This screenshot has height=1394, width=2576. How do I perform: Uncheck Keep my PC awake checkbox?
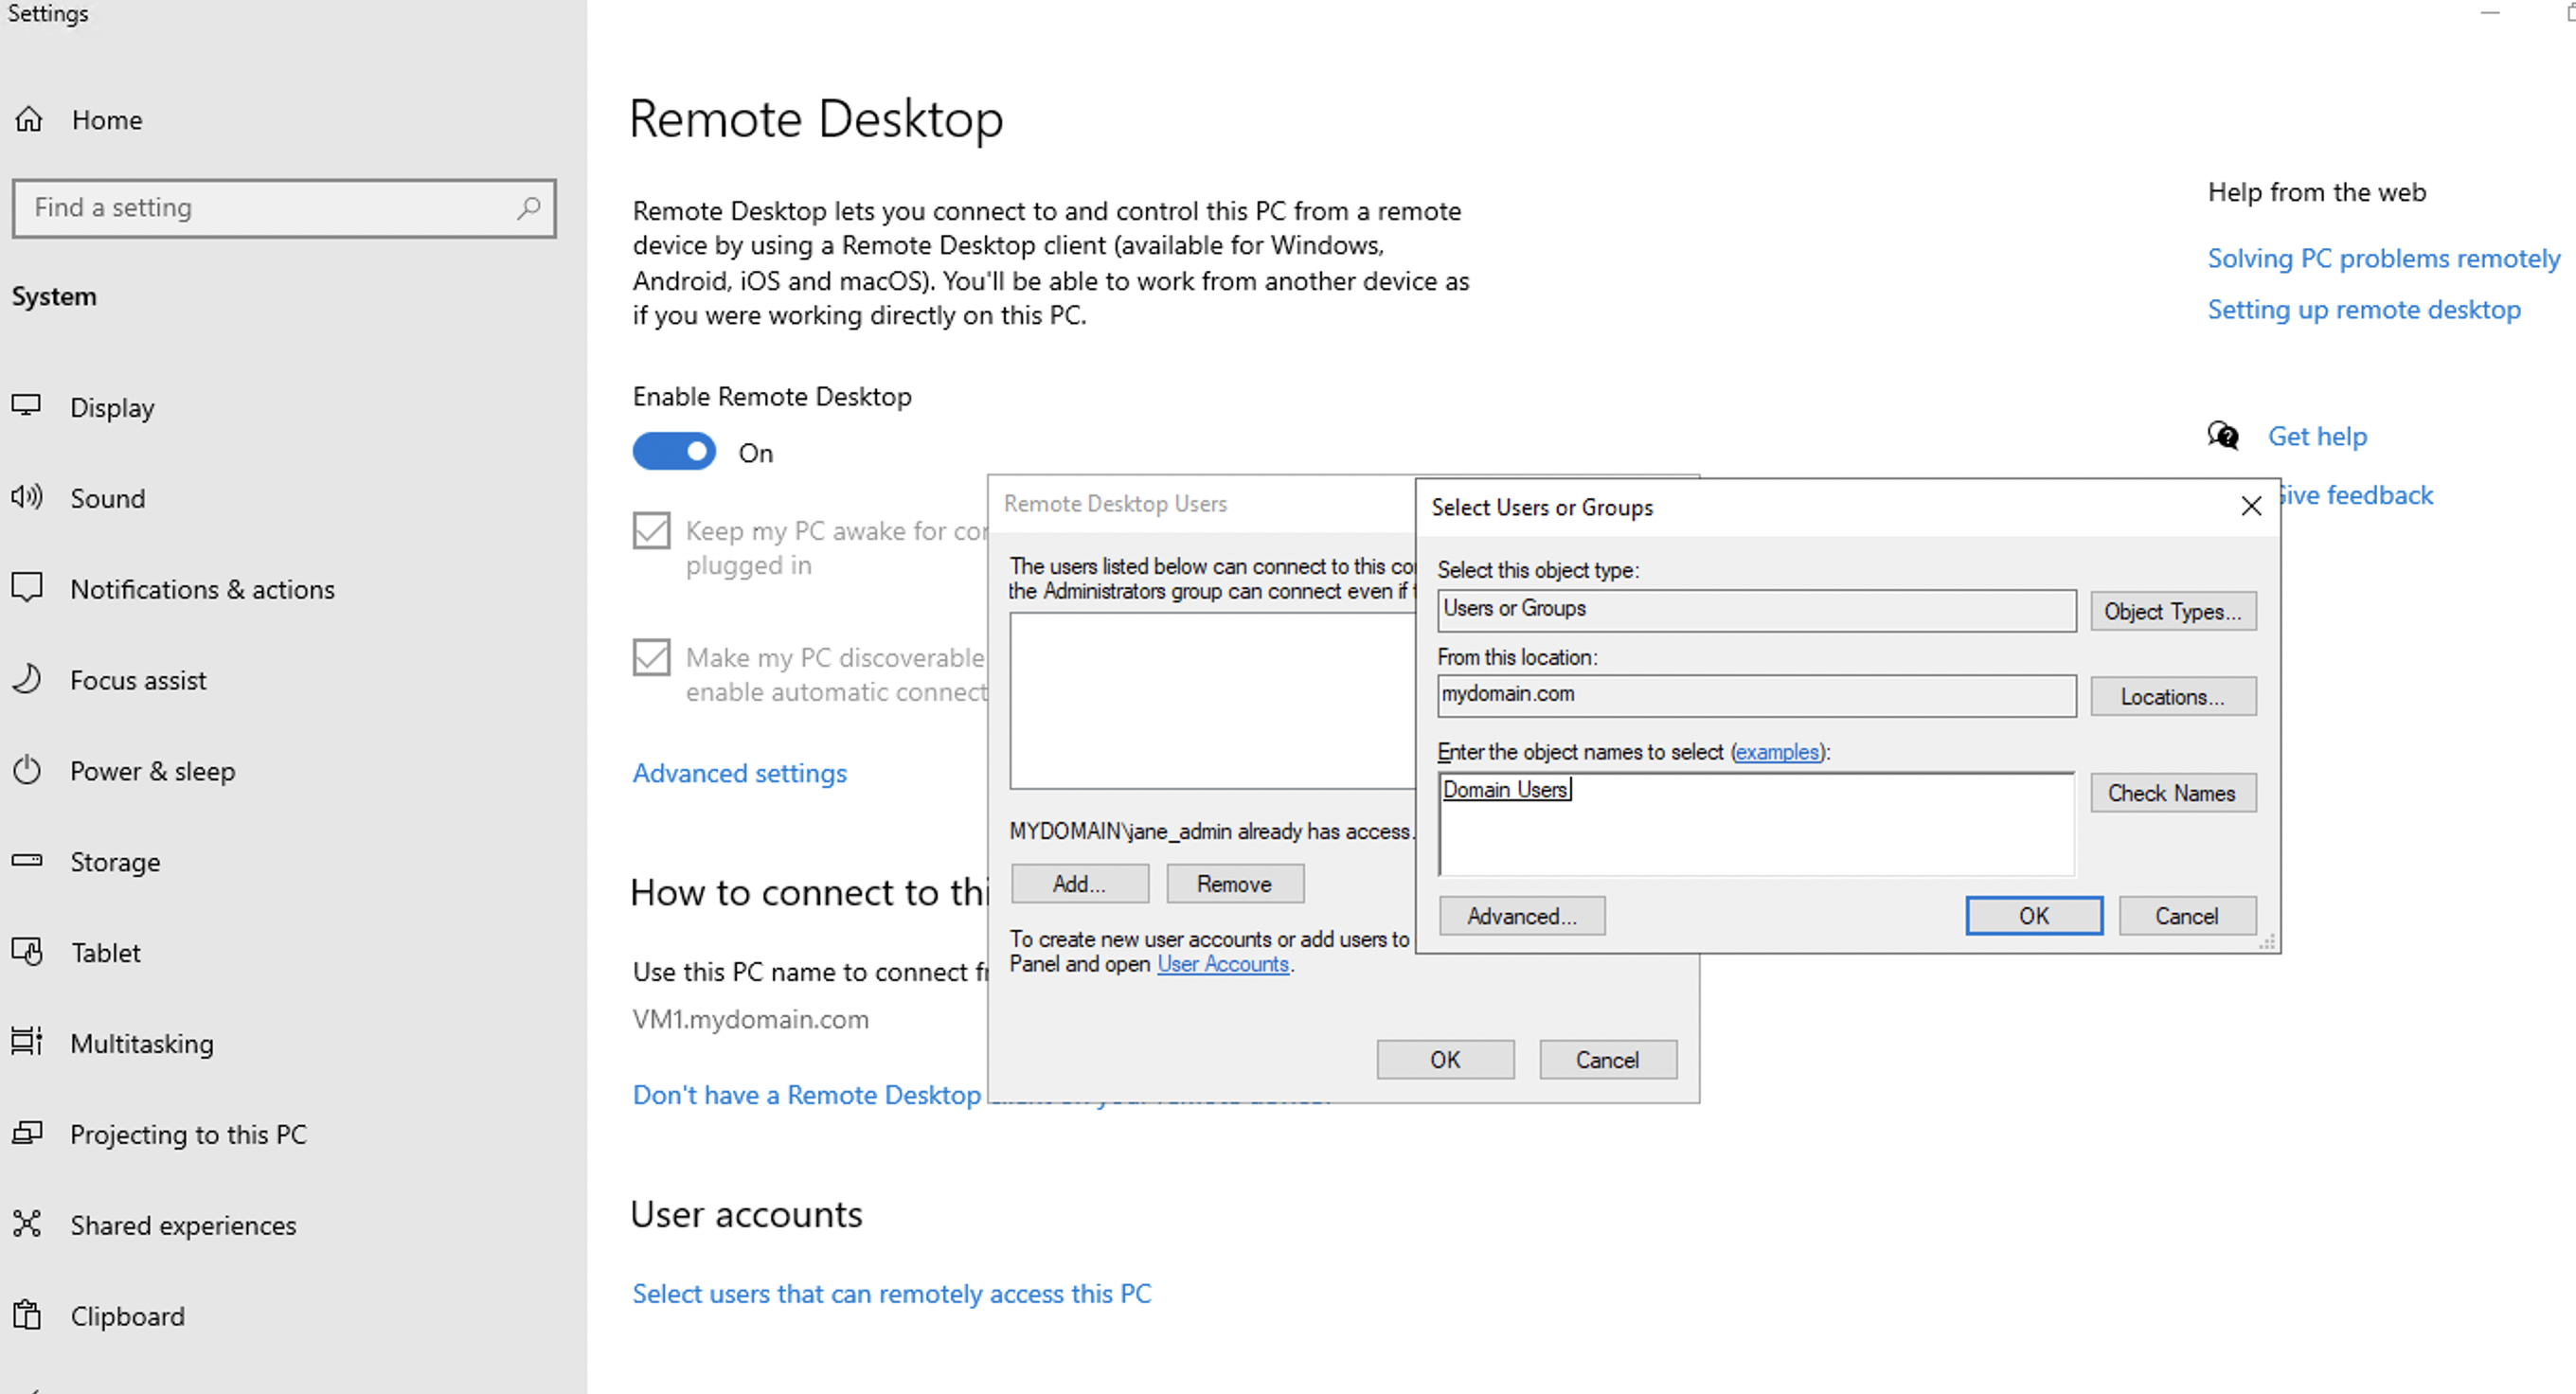click(652, 530)
